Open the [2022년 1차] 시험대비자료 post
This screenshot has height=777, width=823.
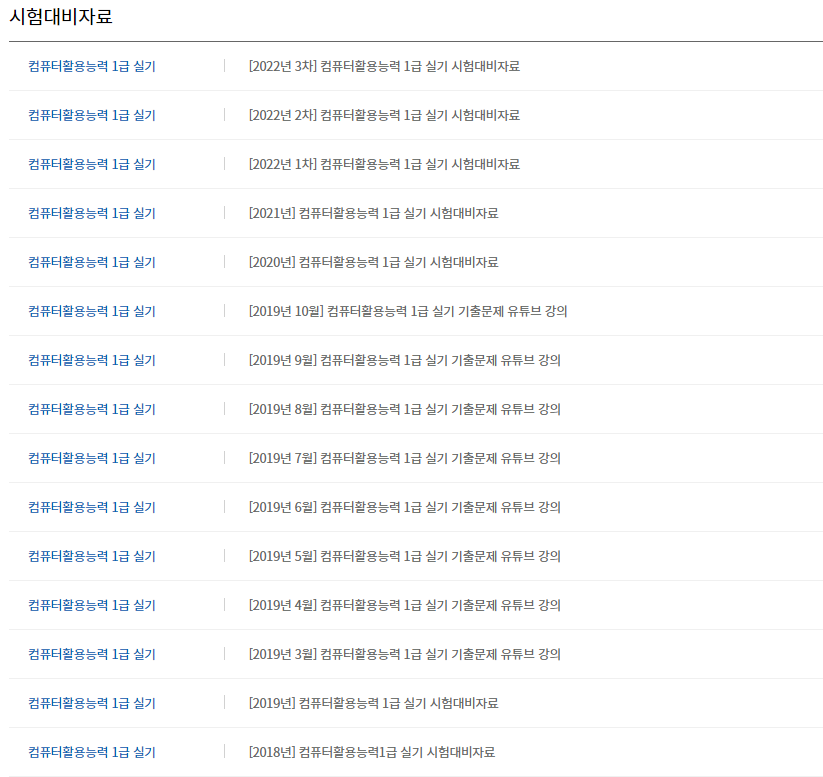(x=384, y=165)
